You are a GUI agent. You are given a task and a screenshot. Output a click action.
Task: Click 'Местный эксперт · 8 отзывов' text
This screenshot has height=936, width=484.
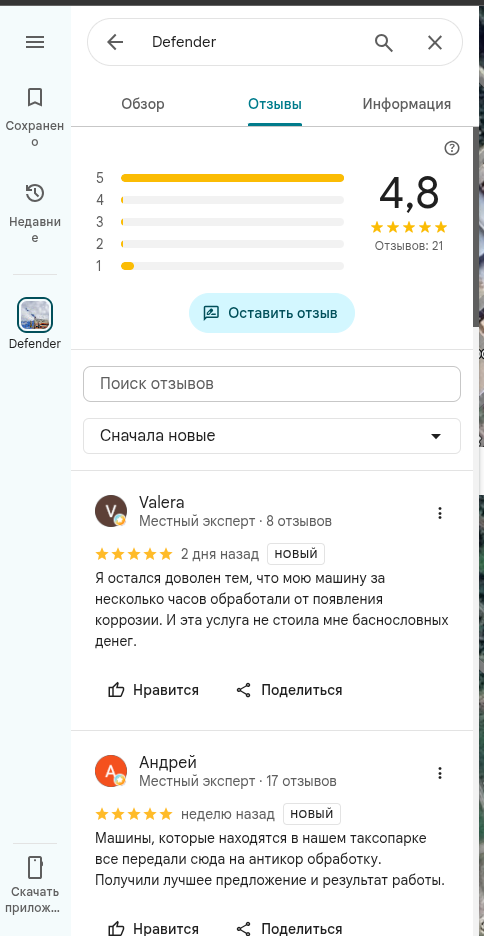click(x=235, y=521)
